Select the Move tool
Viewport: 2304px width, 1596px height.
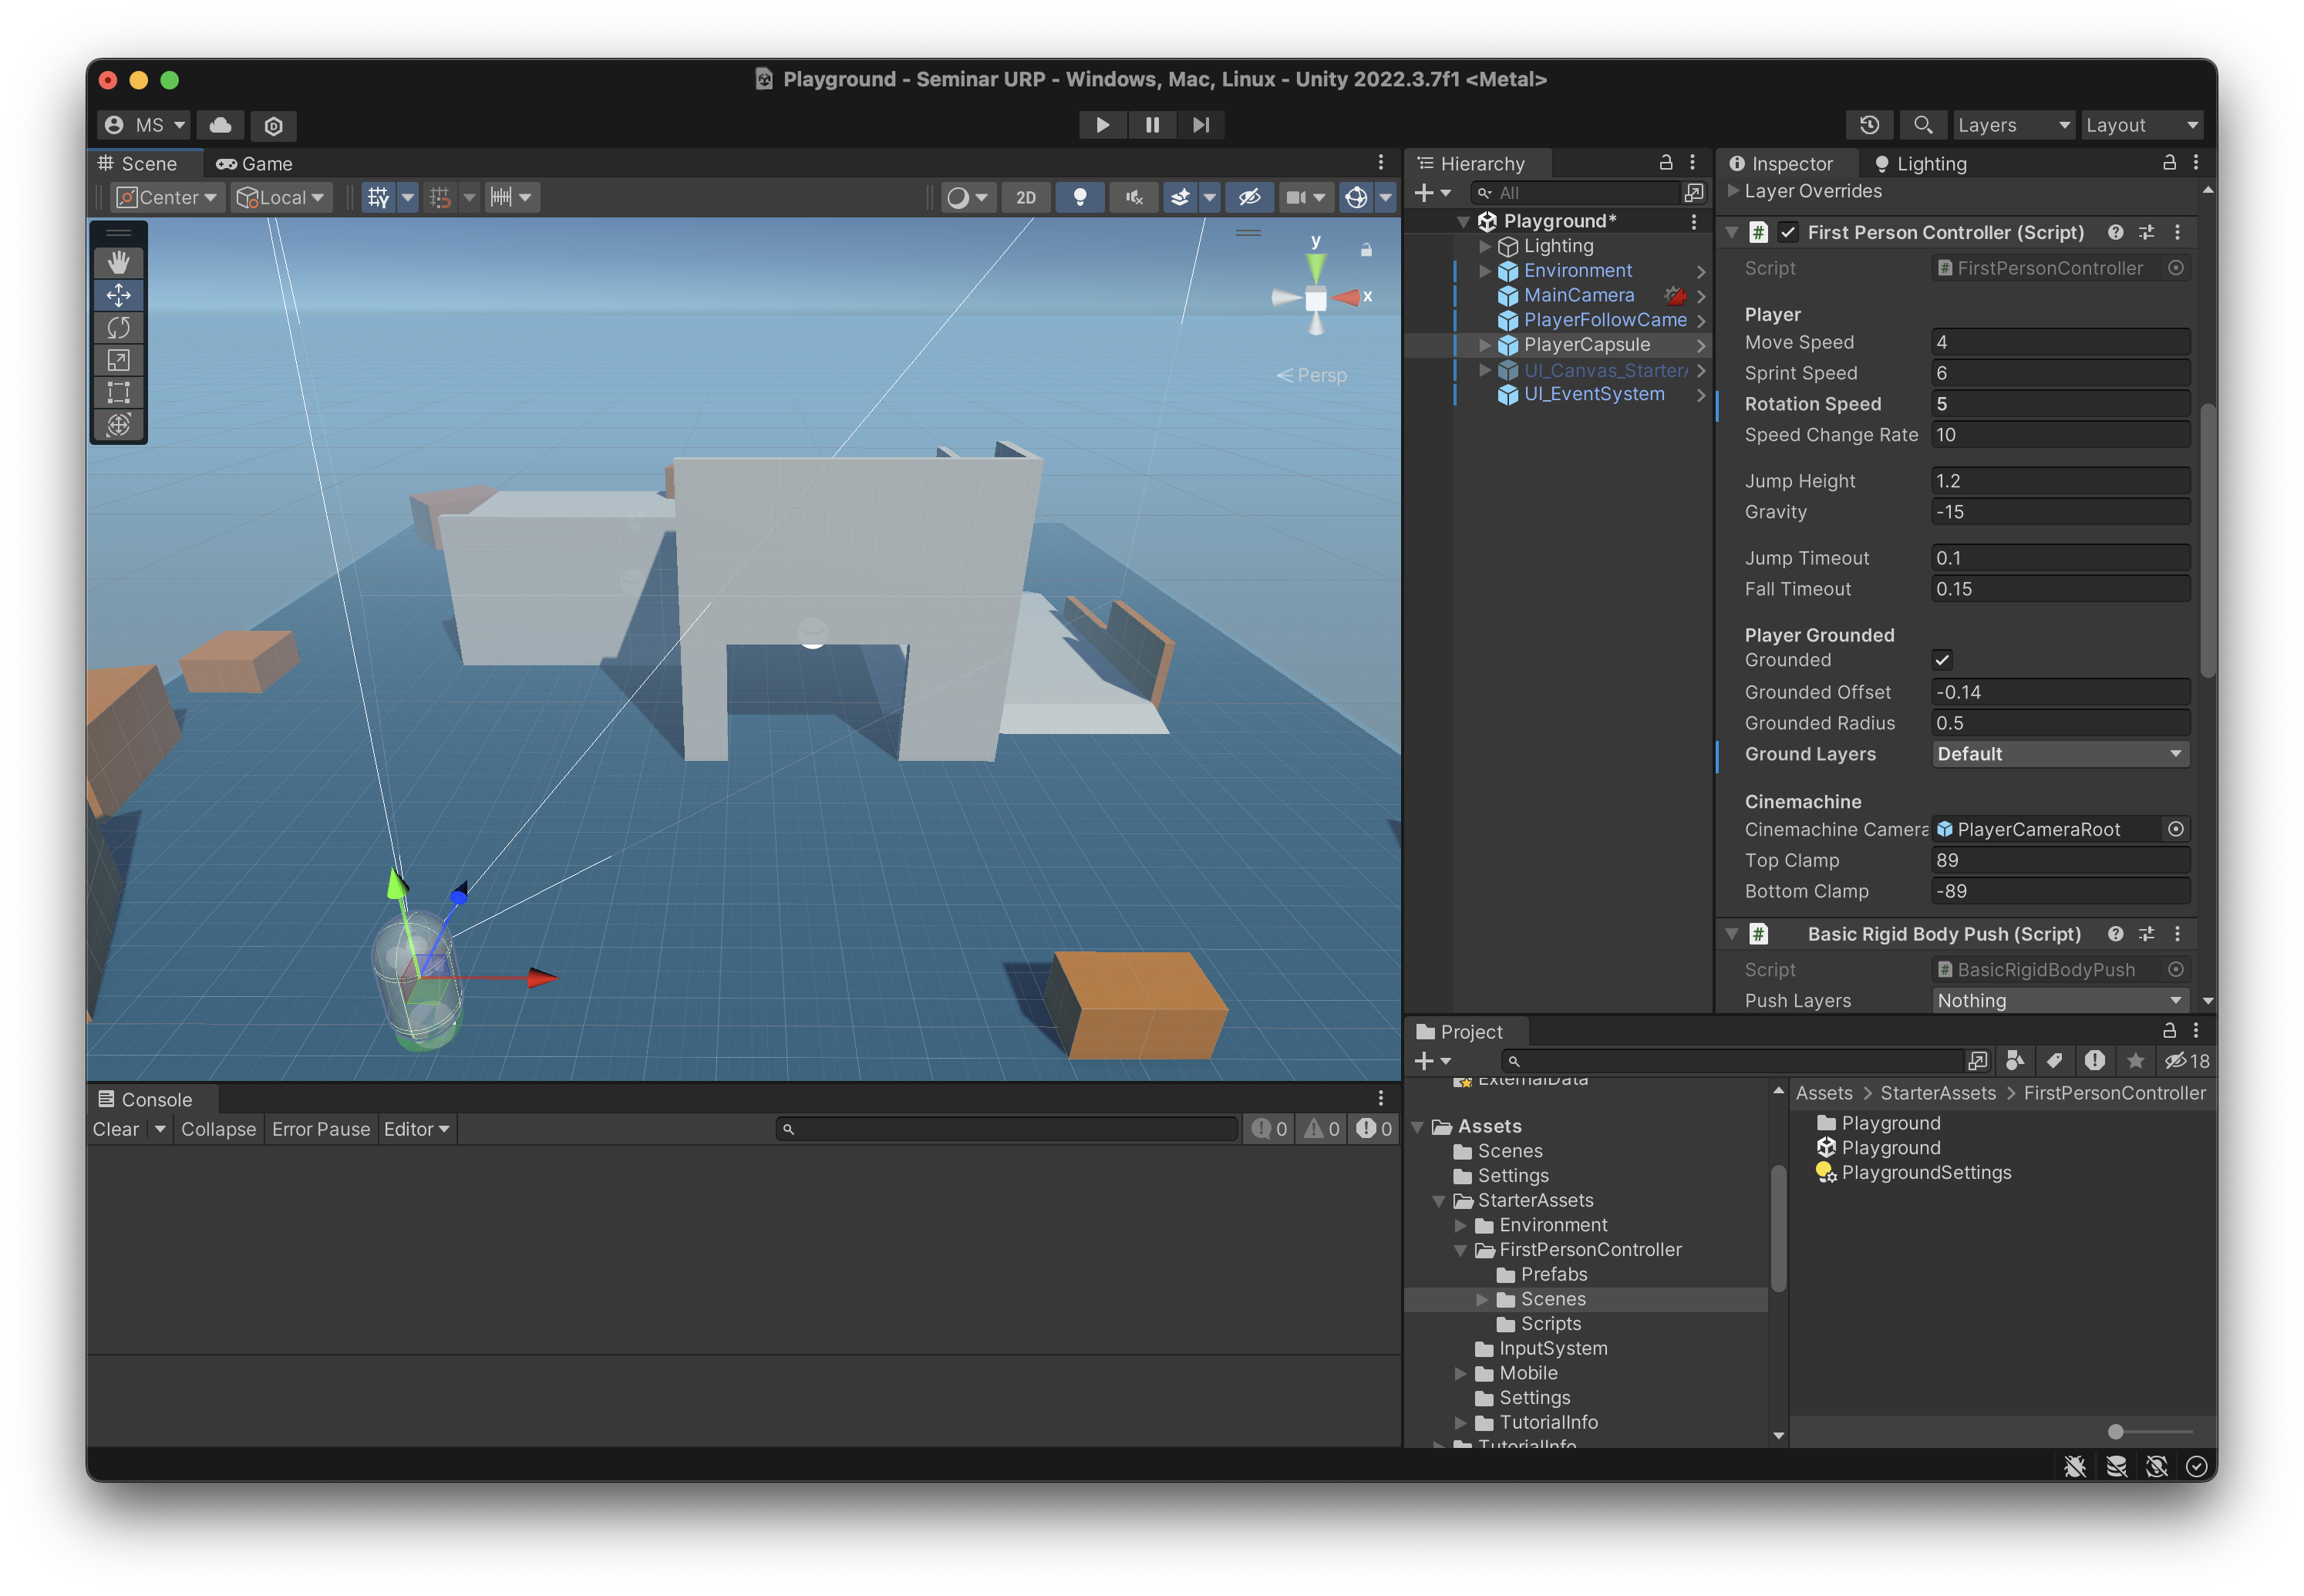pos(118,295)
